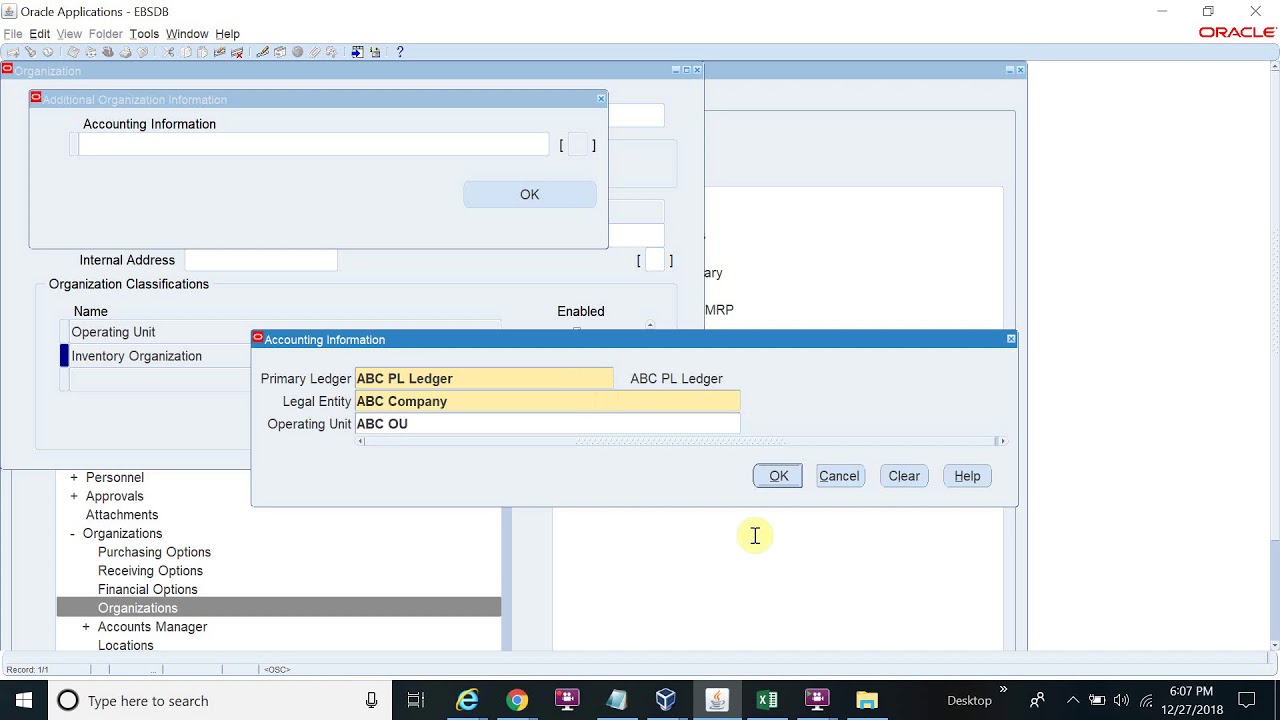Expand the taskbar Desktop toolbar chevron

pyautogui.click(x=1003, y=691)
